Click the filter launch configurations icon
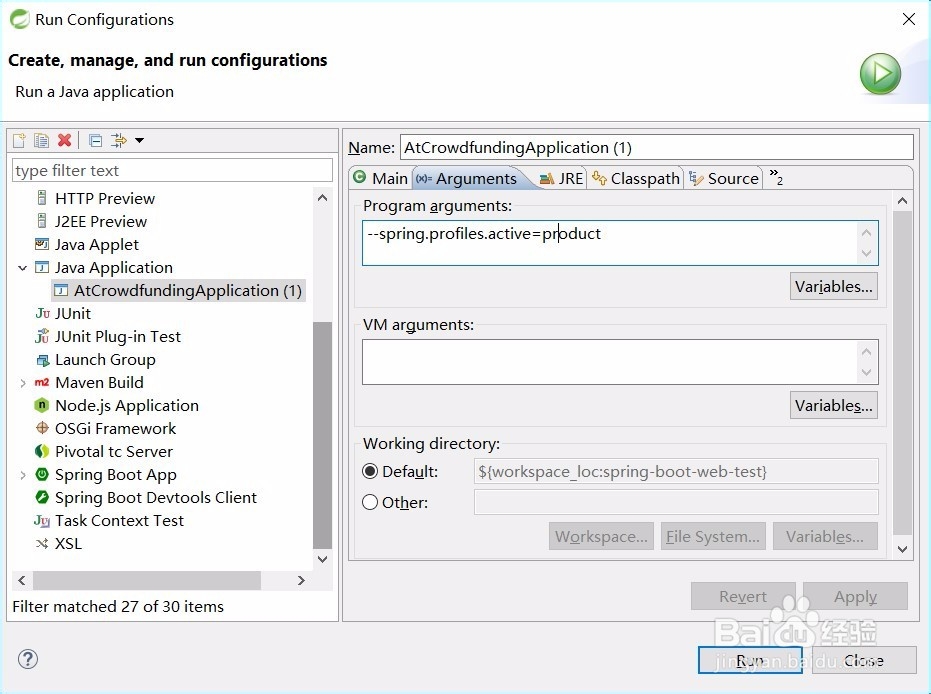 [119, 140]
